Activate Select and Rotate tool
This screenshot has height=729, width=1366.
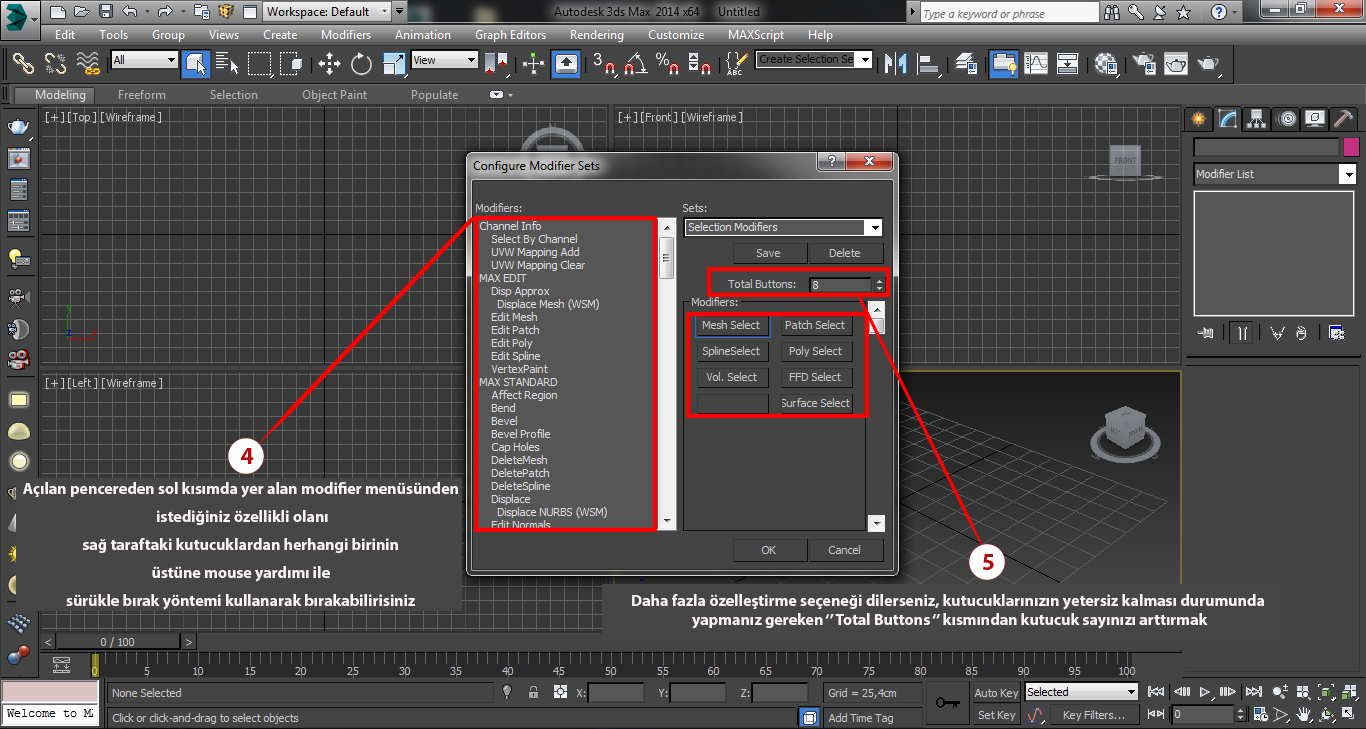[361, 63]
